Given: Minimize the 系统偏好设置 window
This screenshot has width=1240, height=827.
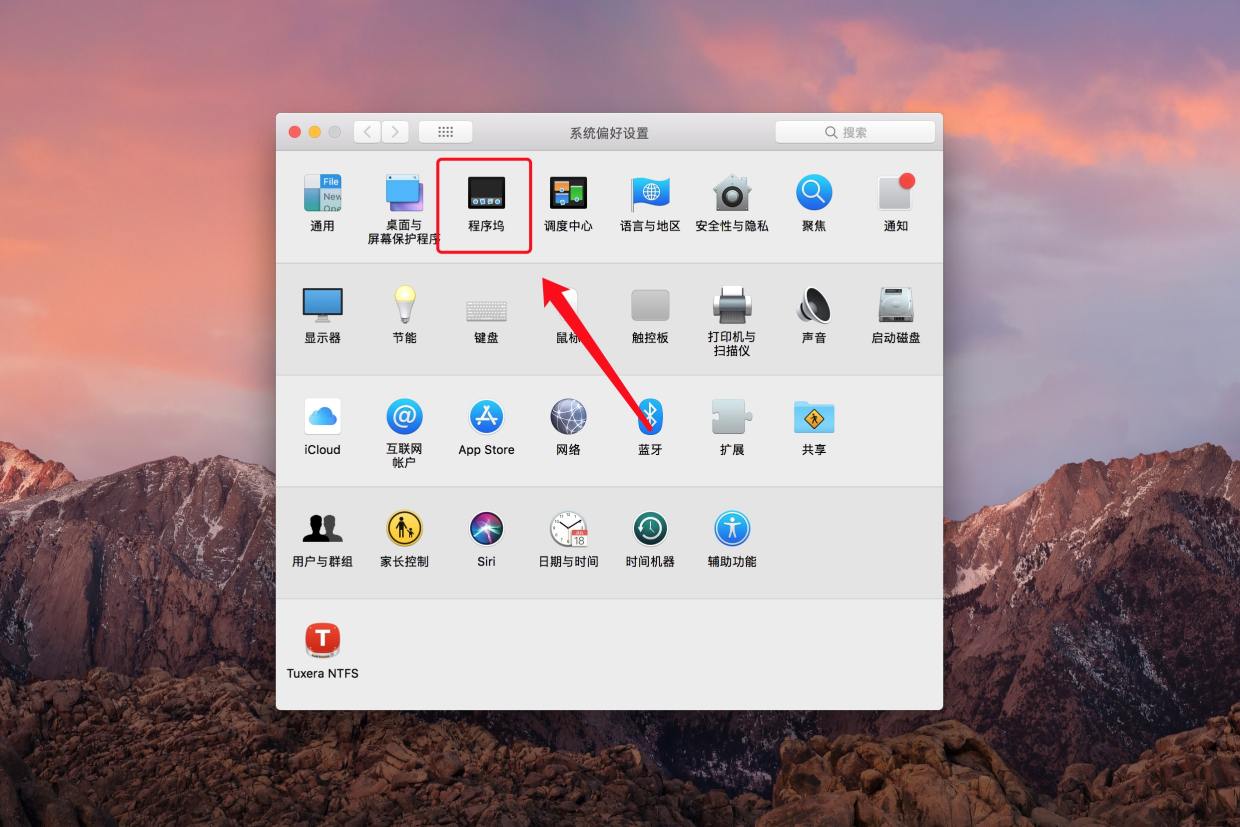Looking at the screenshot, I should pos(315,132).
